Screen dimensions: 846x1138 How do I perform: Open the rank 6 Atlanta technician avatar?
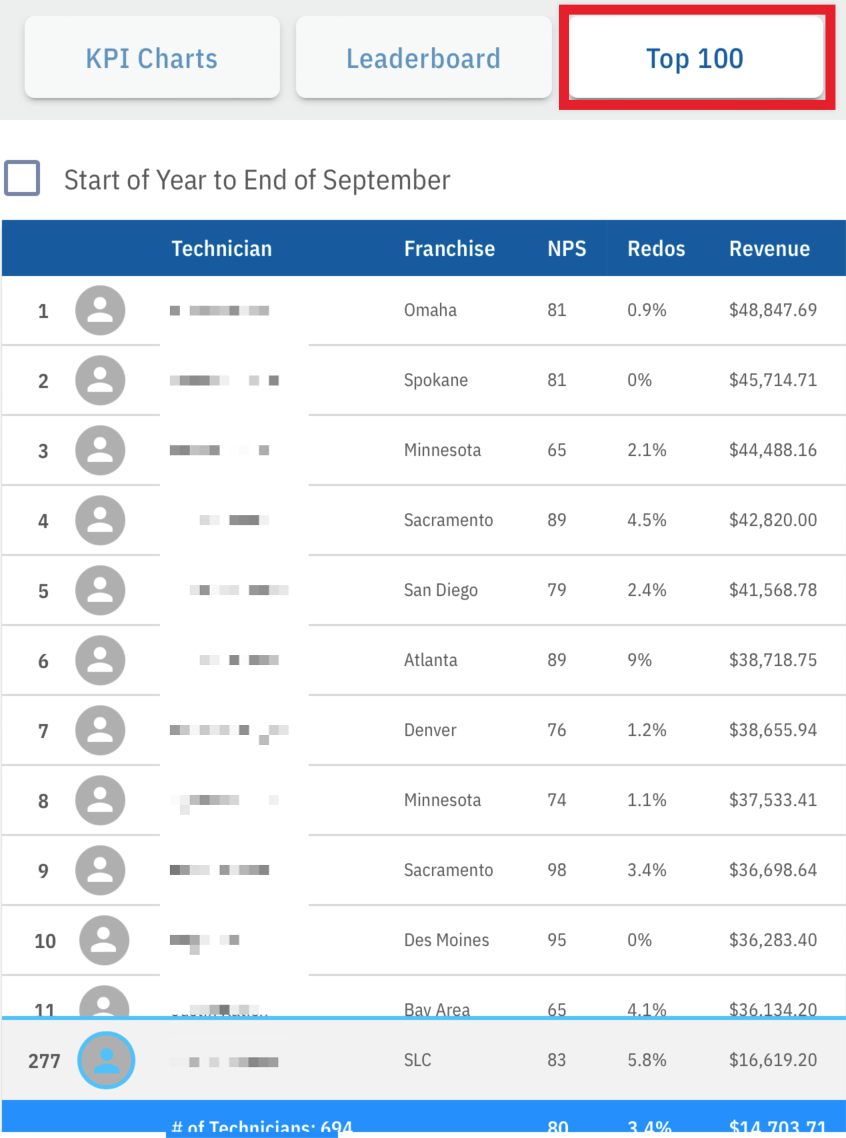(100, 660)
